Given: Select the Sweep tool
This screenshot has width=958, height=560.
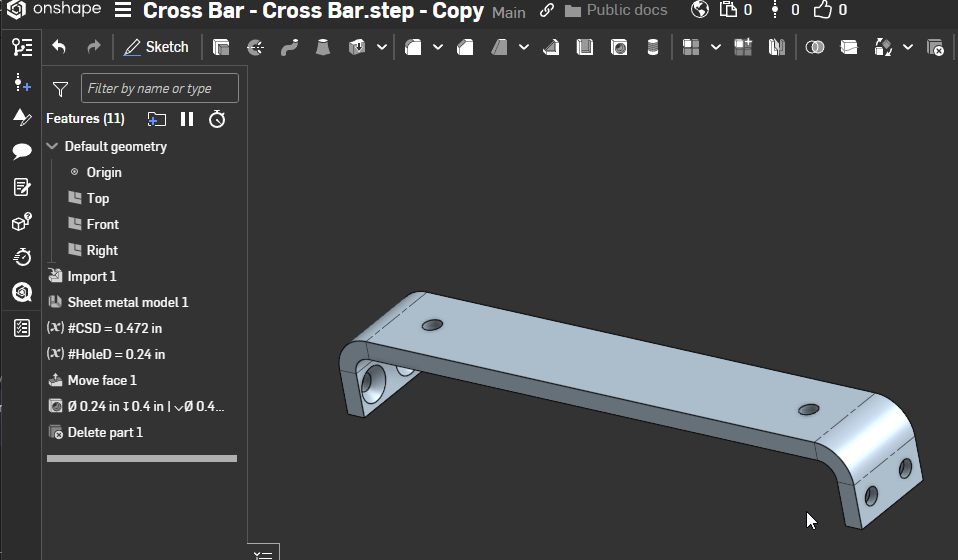Looking at the screenshot, I should tap(289, 47).
